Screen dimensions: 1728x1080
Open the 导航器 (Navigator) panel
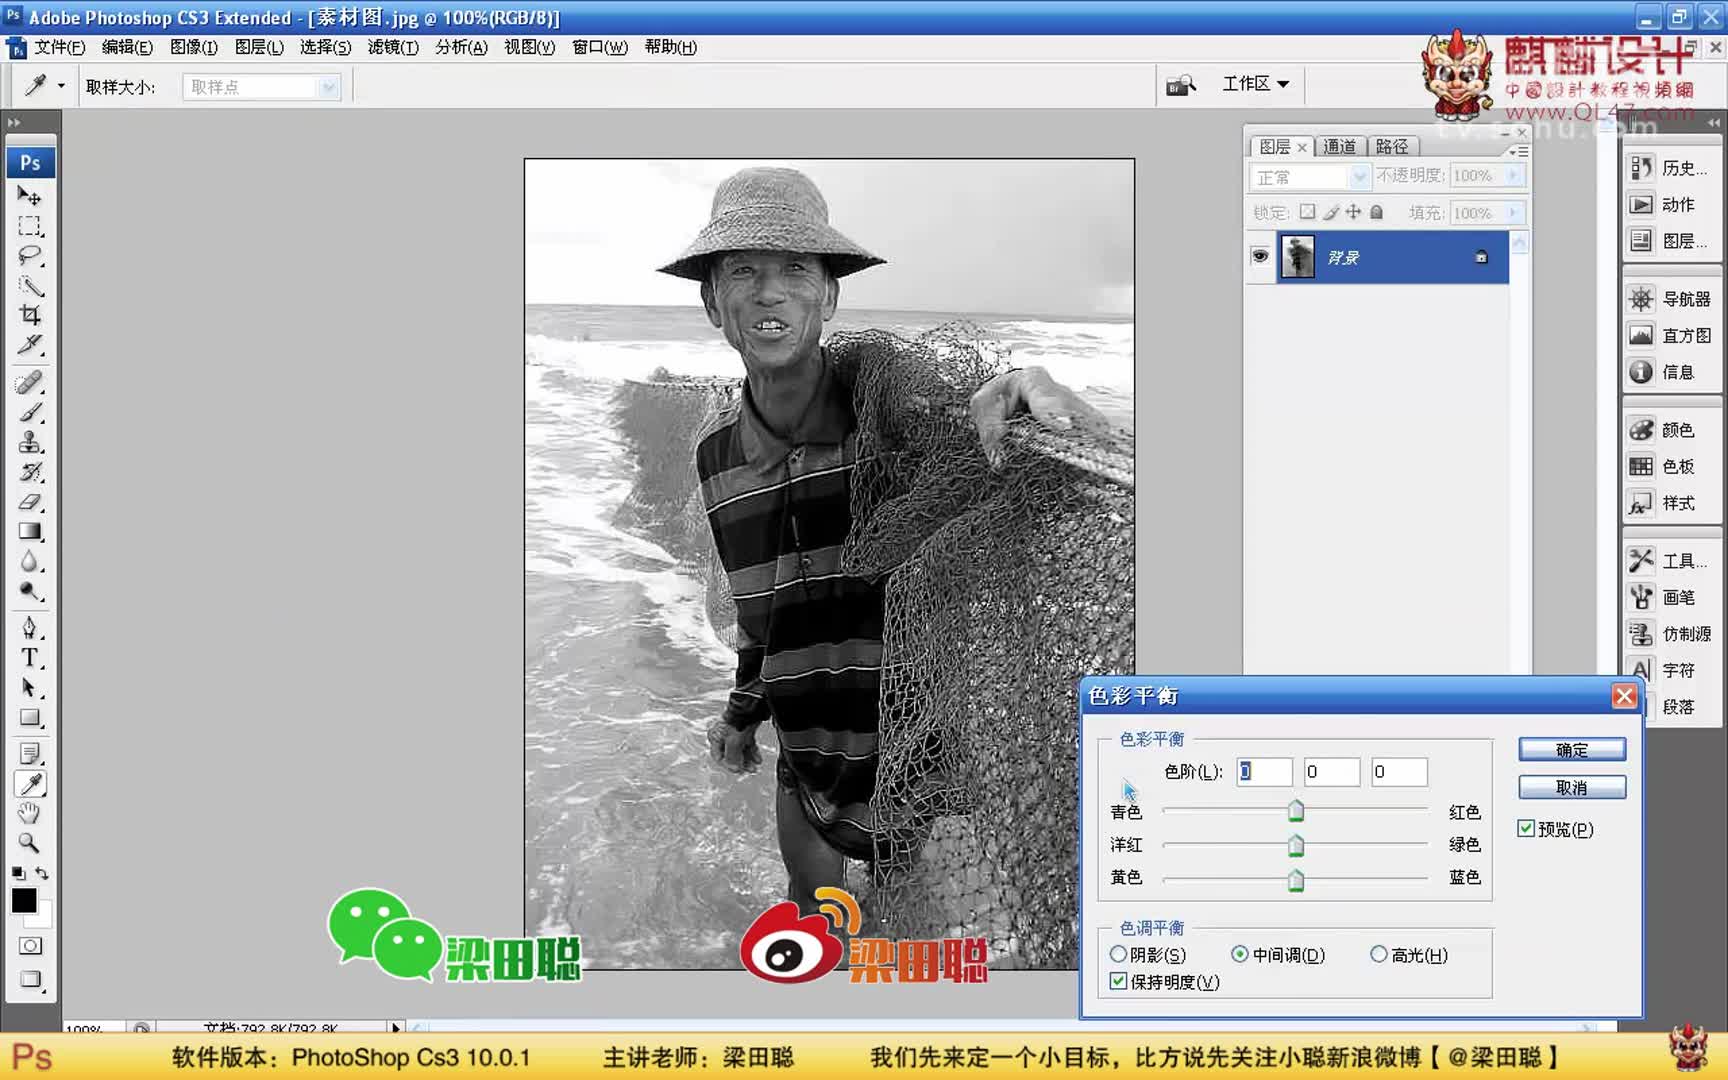click(1670, 298)
